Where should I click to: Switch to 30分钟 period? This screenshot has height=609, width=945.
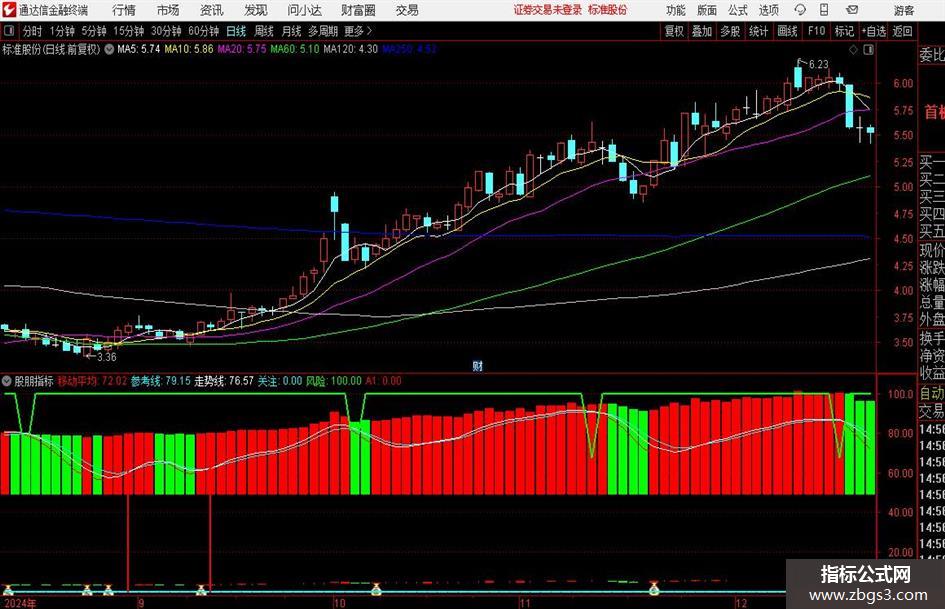tap(166, 31)
